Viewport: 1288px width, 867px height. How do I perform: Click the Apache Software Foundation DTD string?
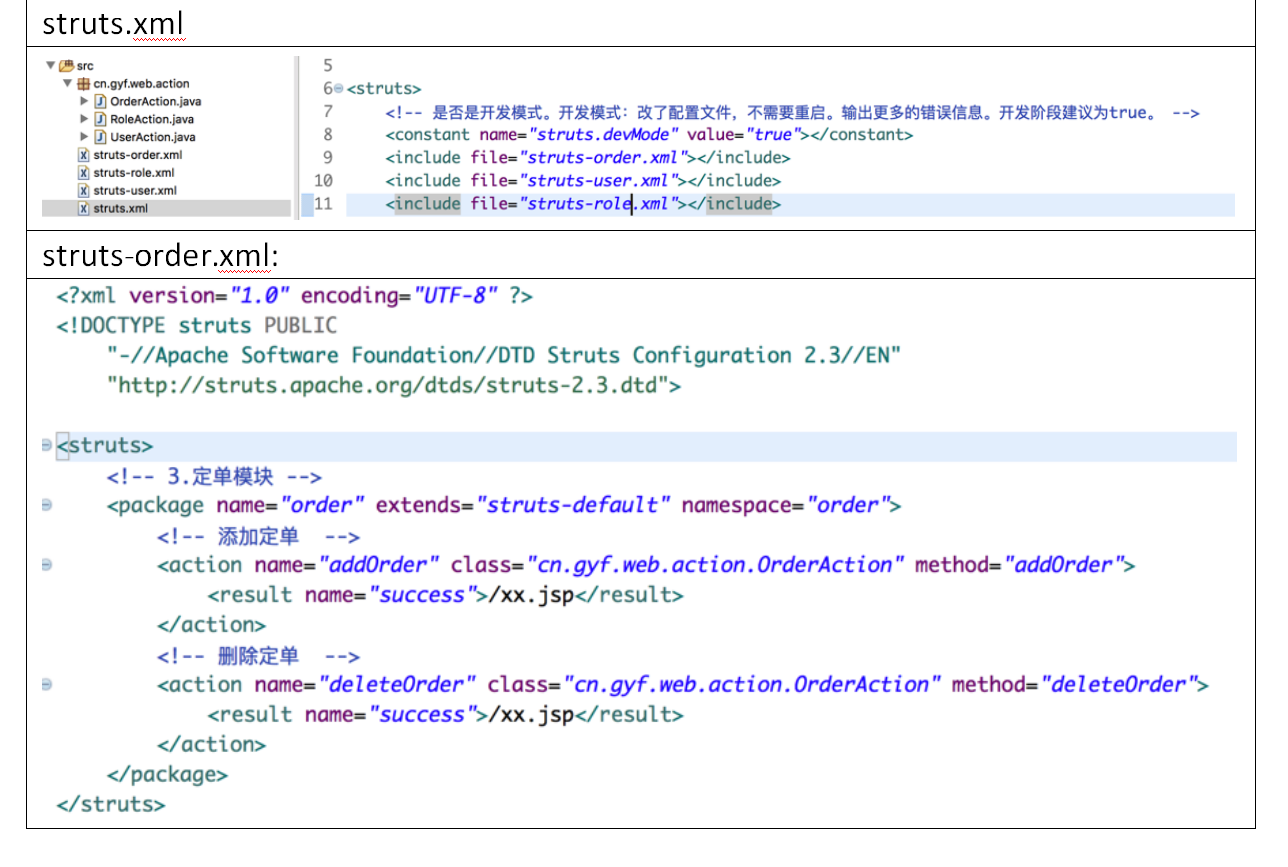click(504, 356)
